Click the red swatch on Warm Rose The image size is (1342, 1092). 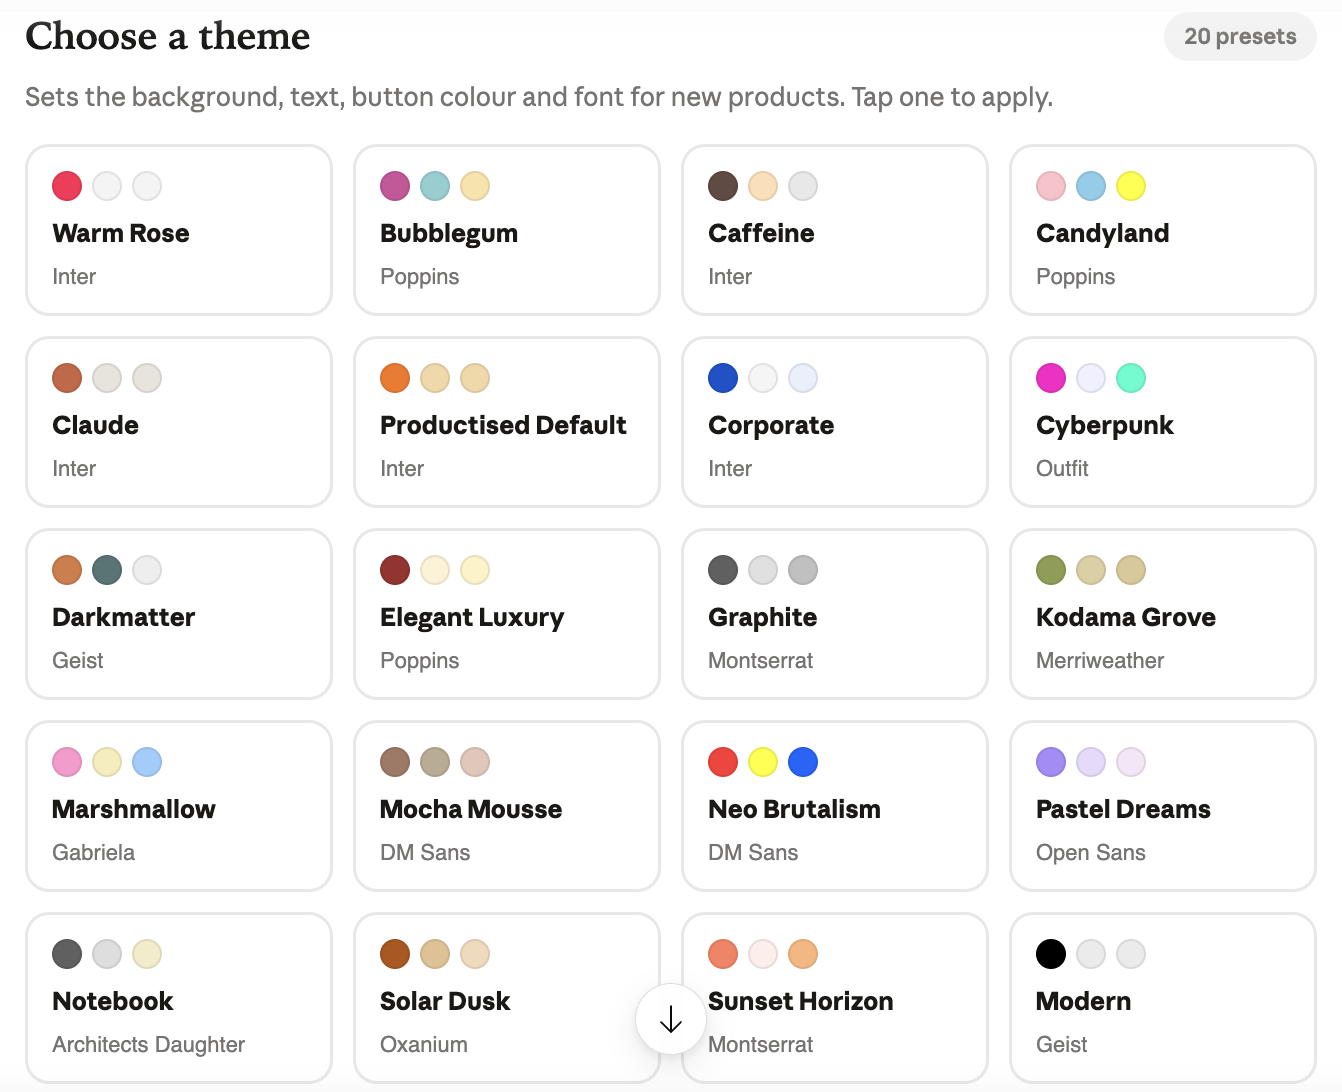[67, 186]
